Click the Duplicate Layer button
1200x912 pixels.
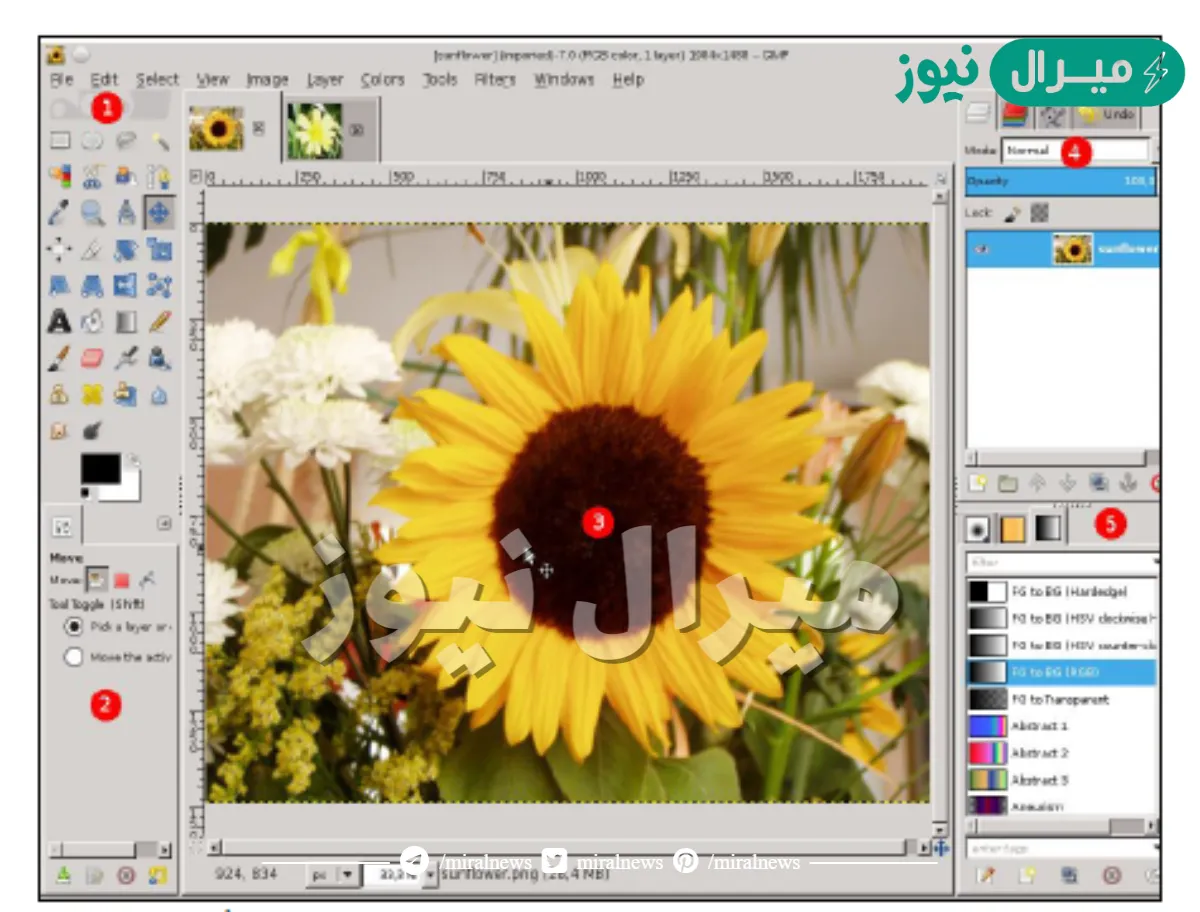pyautogui.click(x=1098, y=482)
